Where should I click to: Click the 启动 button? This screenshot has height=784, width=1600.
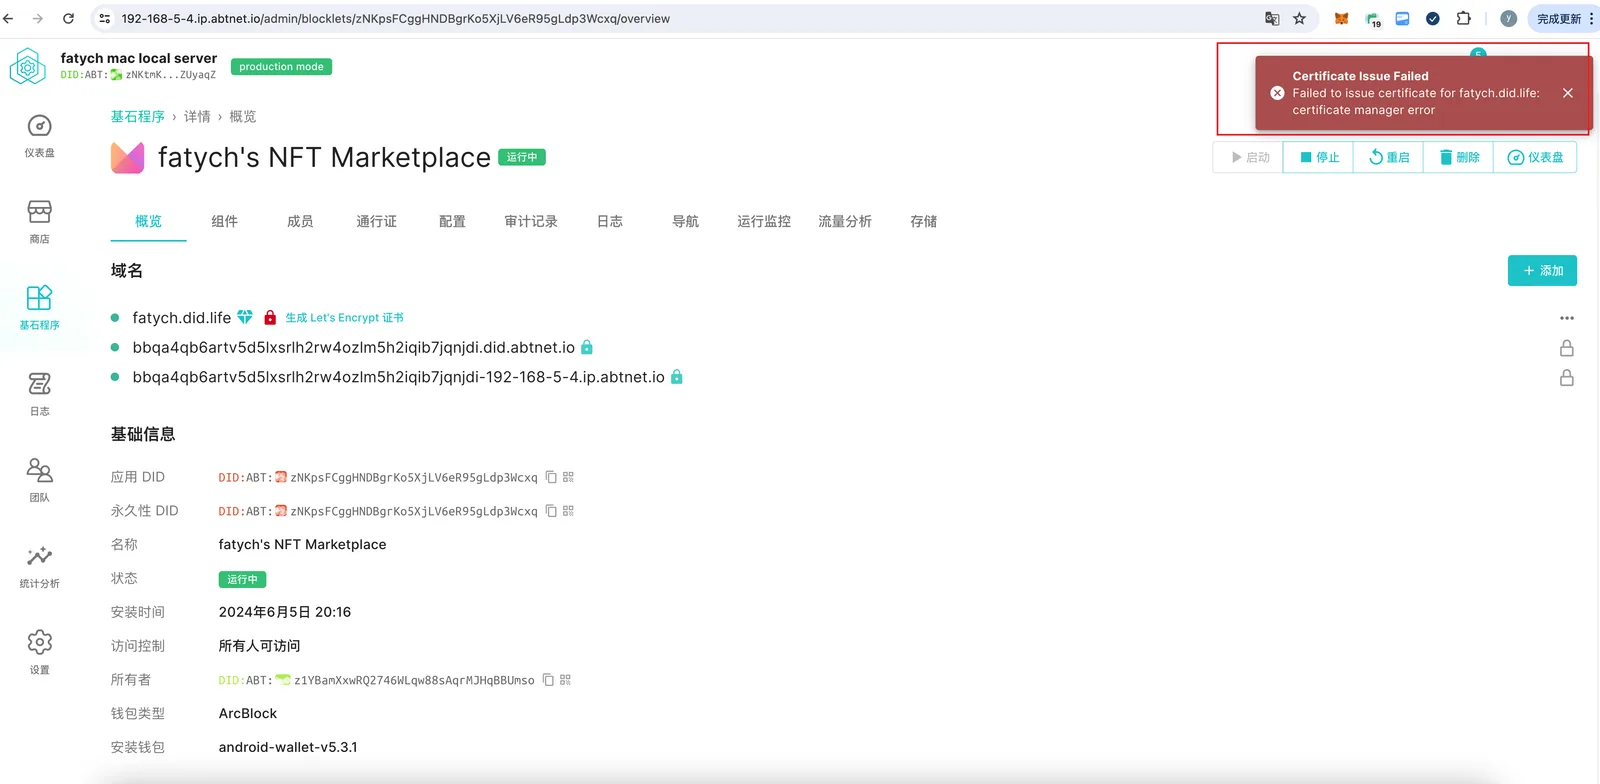(x=1249, y=157)
